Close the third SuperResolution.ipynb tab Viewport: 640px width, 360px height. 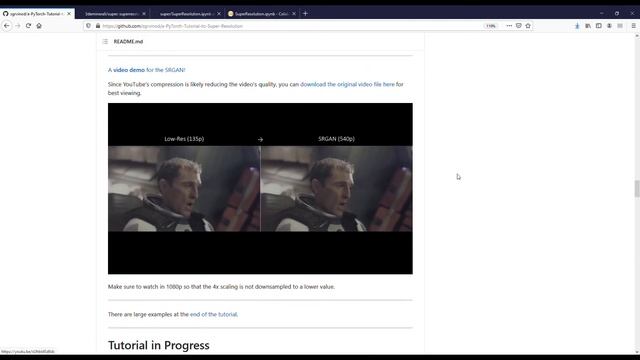click(x=219, y=14)
